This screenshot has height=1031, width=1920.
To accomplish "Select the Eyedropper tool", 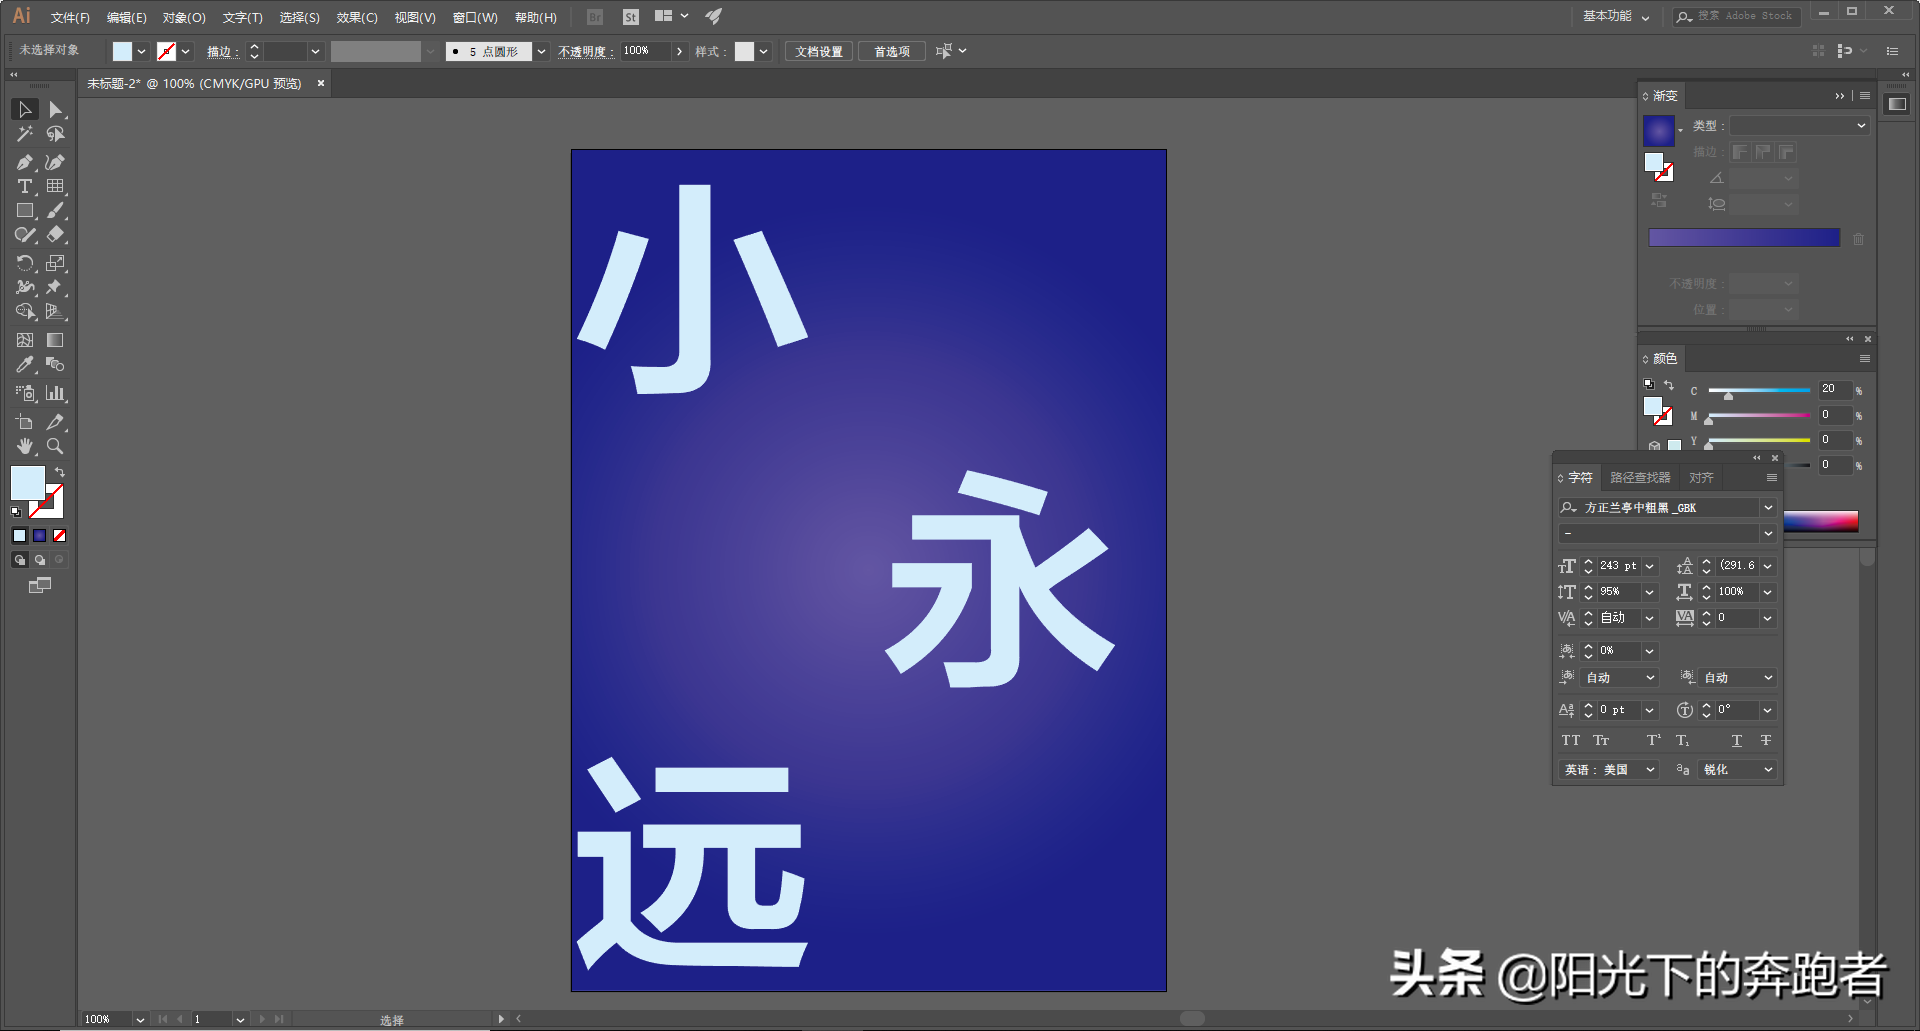I will 25,365.
